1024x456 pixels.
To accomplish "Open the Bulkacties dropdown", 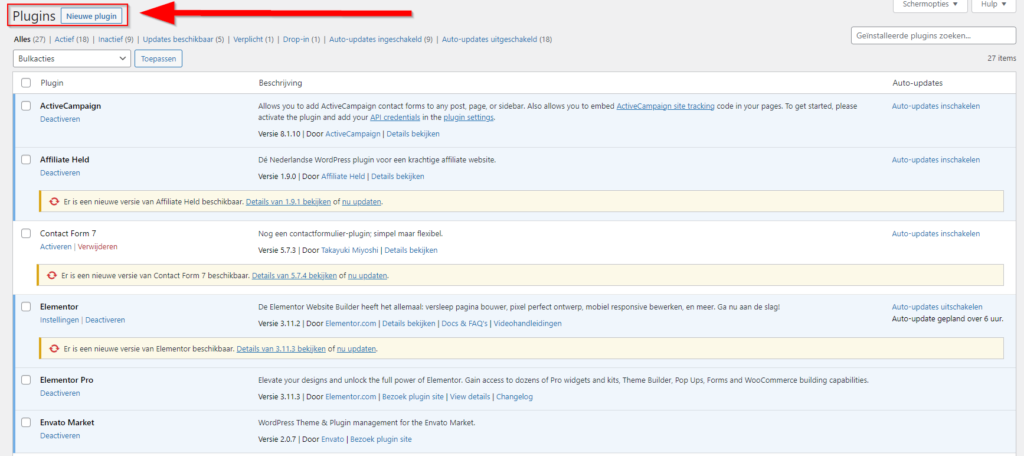I will coord(72,59).
